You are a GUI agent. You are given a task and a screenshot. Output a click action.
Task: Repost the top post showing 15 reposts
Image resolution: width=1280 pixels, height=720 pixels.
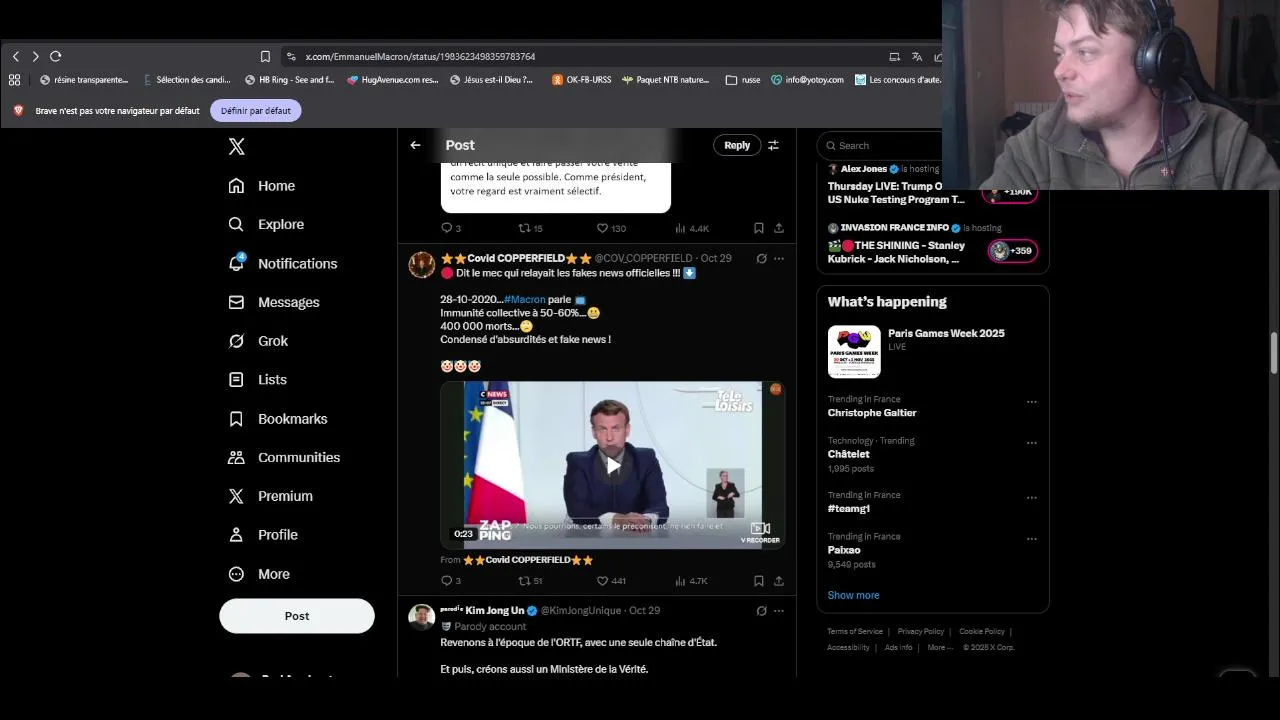click(x=530, y=228)
